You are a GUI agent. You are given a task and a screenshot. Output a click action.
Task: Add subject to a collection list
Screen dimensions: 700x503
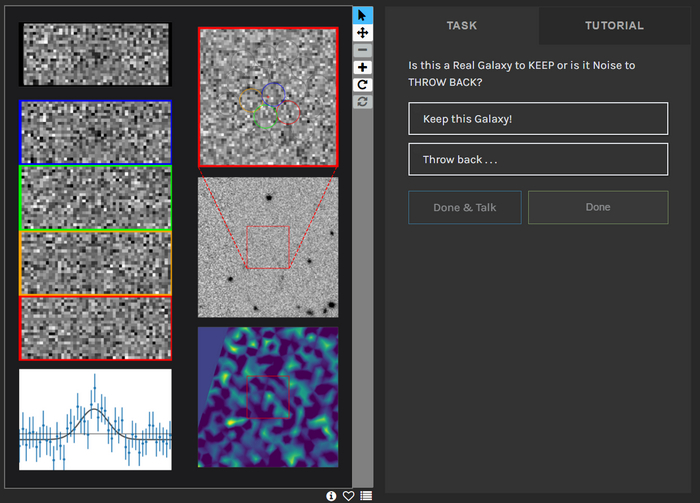coord(366,496)
